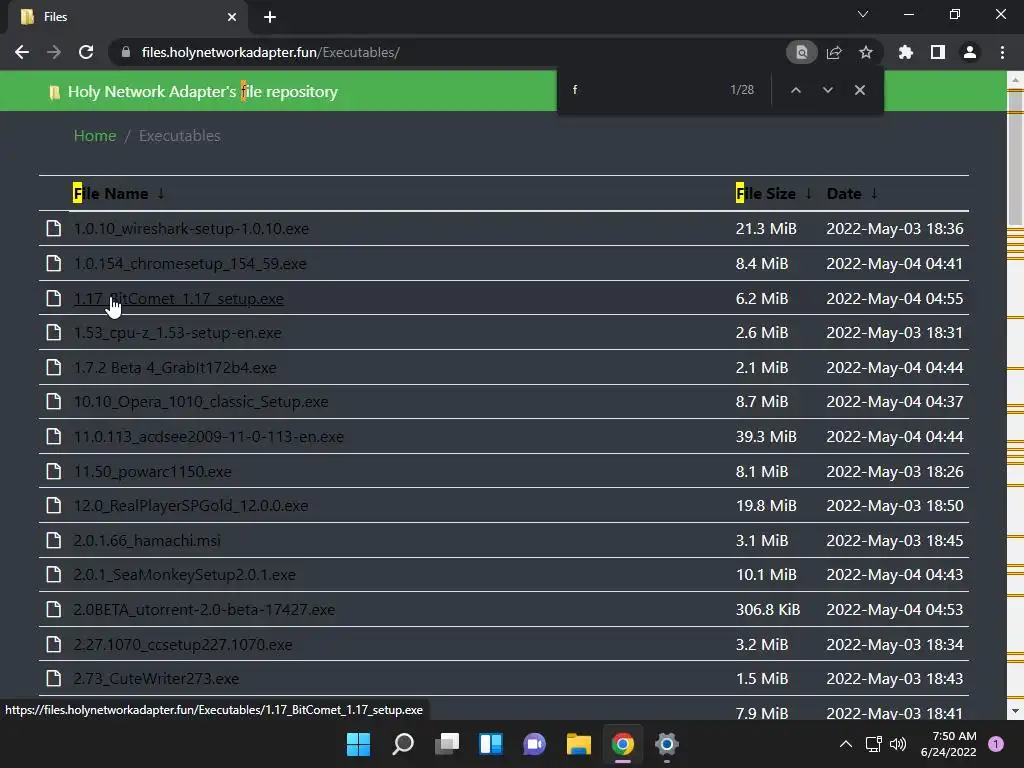Image resolution: width=1024 pixels, height=768 pixels.
Task: Download 1.53_cpu-z_1.53-setup-en.exe
Action: [x=177, y=332]
